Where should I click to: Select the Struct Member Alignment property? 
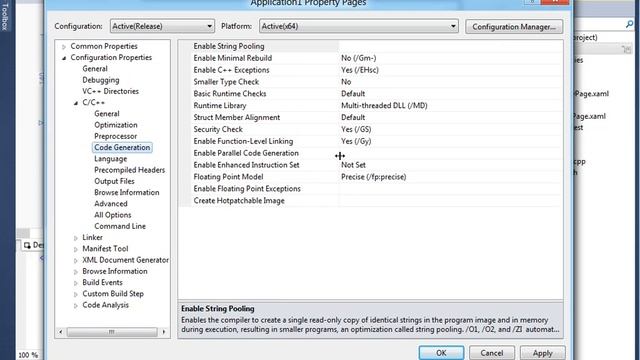pyautogui.click(x=236, y=117)
